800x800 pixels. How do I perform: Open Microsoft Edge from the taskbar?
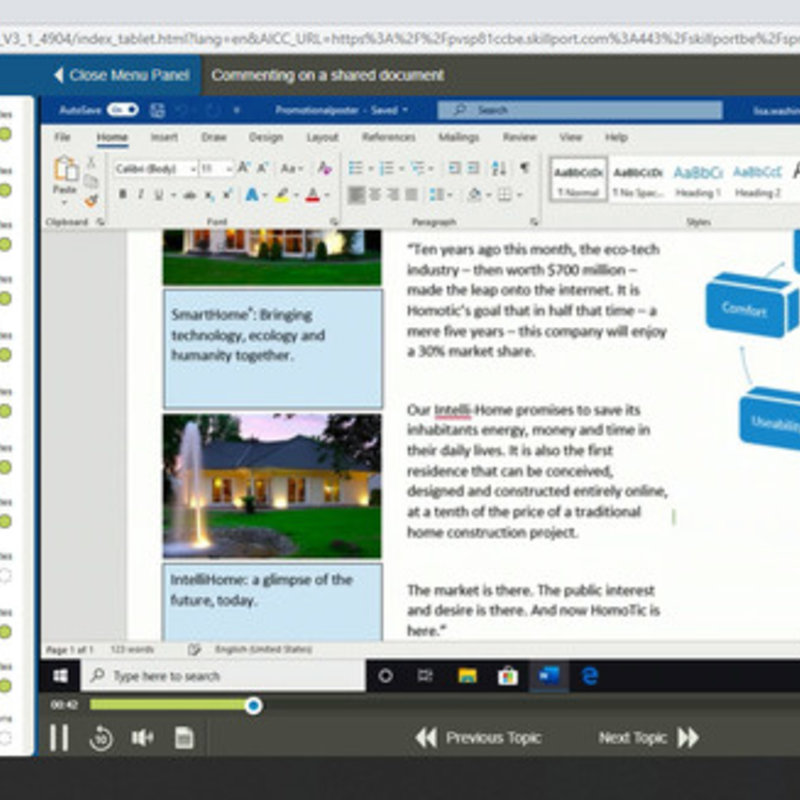pyautogui.click(x=590, y=676)
